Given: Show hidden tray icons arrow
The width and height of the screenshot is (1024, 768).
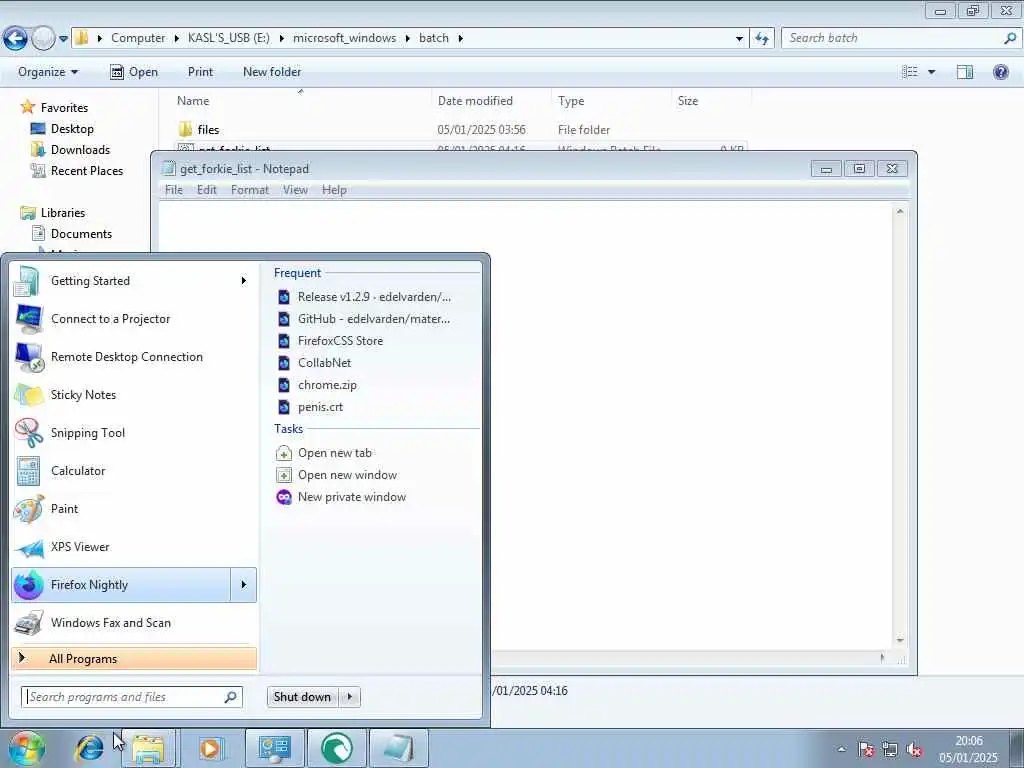Looking at the screenshot, I should (842, 750).
